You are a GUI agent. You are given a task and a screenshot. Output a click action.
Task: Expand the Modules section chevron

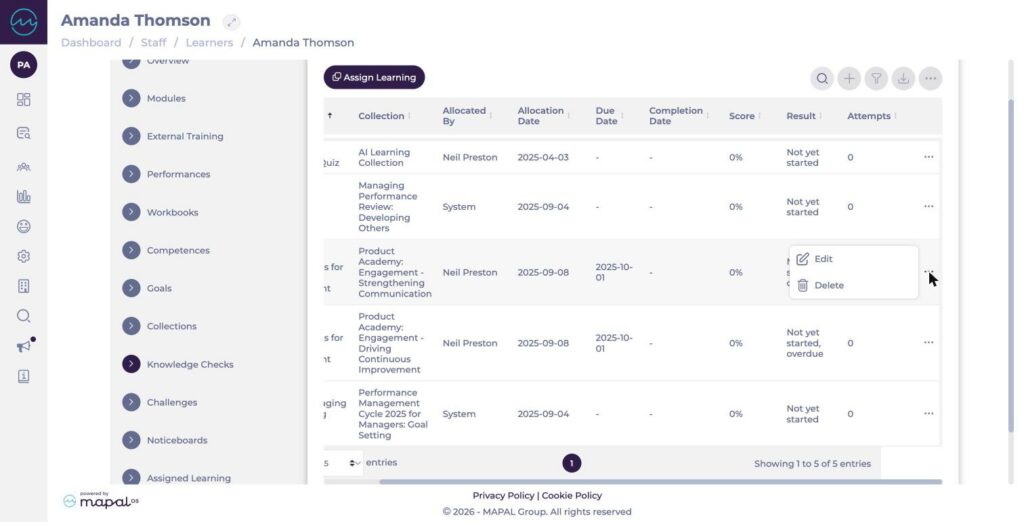(131, 98)
